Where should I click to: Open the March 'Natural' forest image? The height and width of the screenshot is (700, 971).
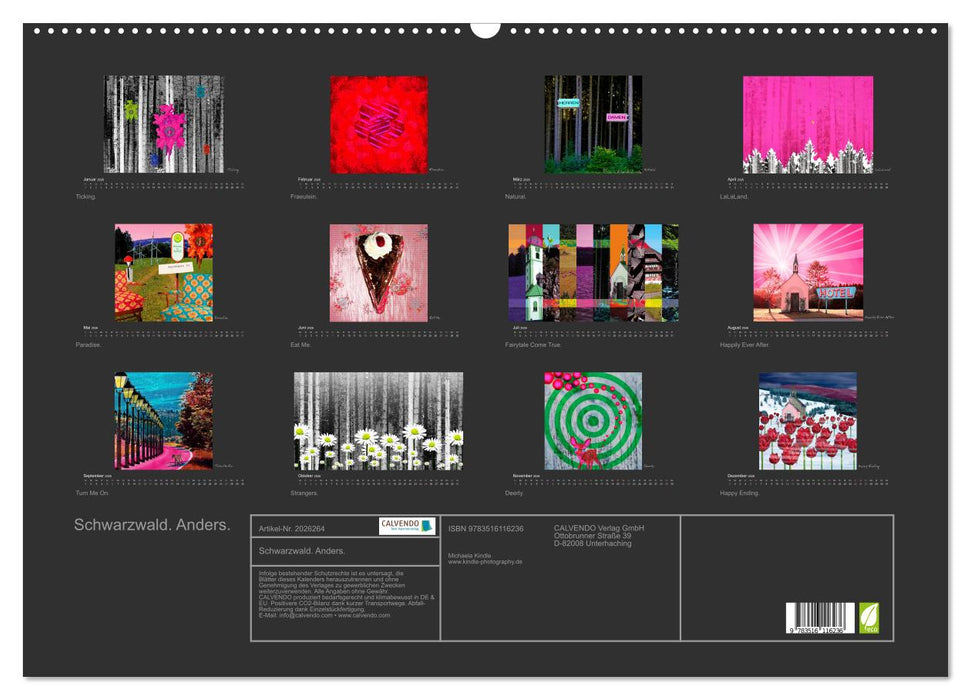point(593,124)
